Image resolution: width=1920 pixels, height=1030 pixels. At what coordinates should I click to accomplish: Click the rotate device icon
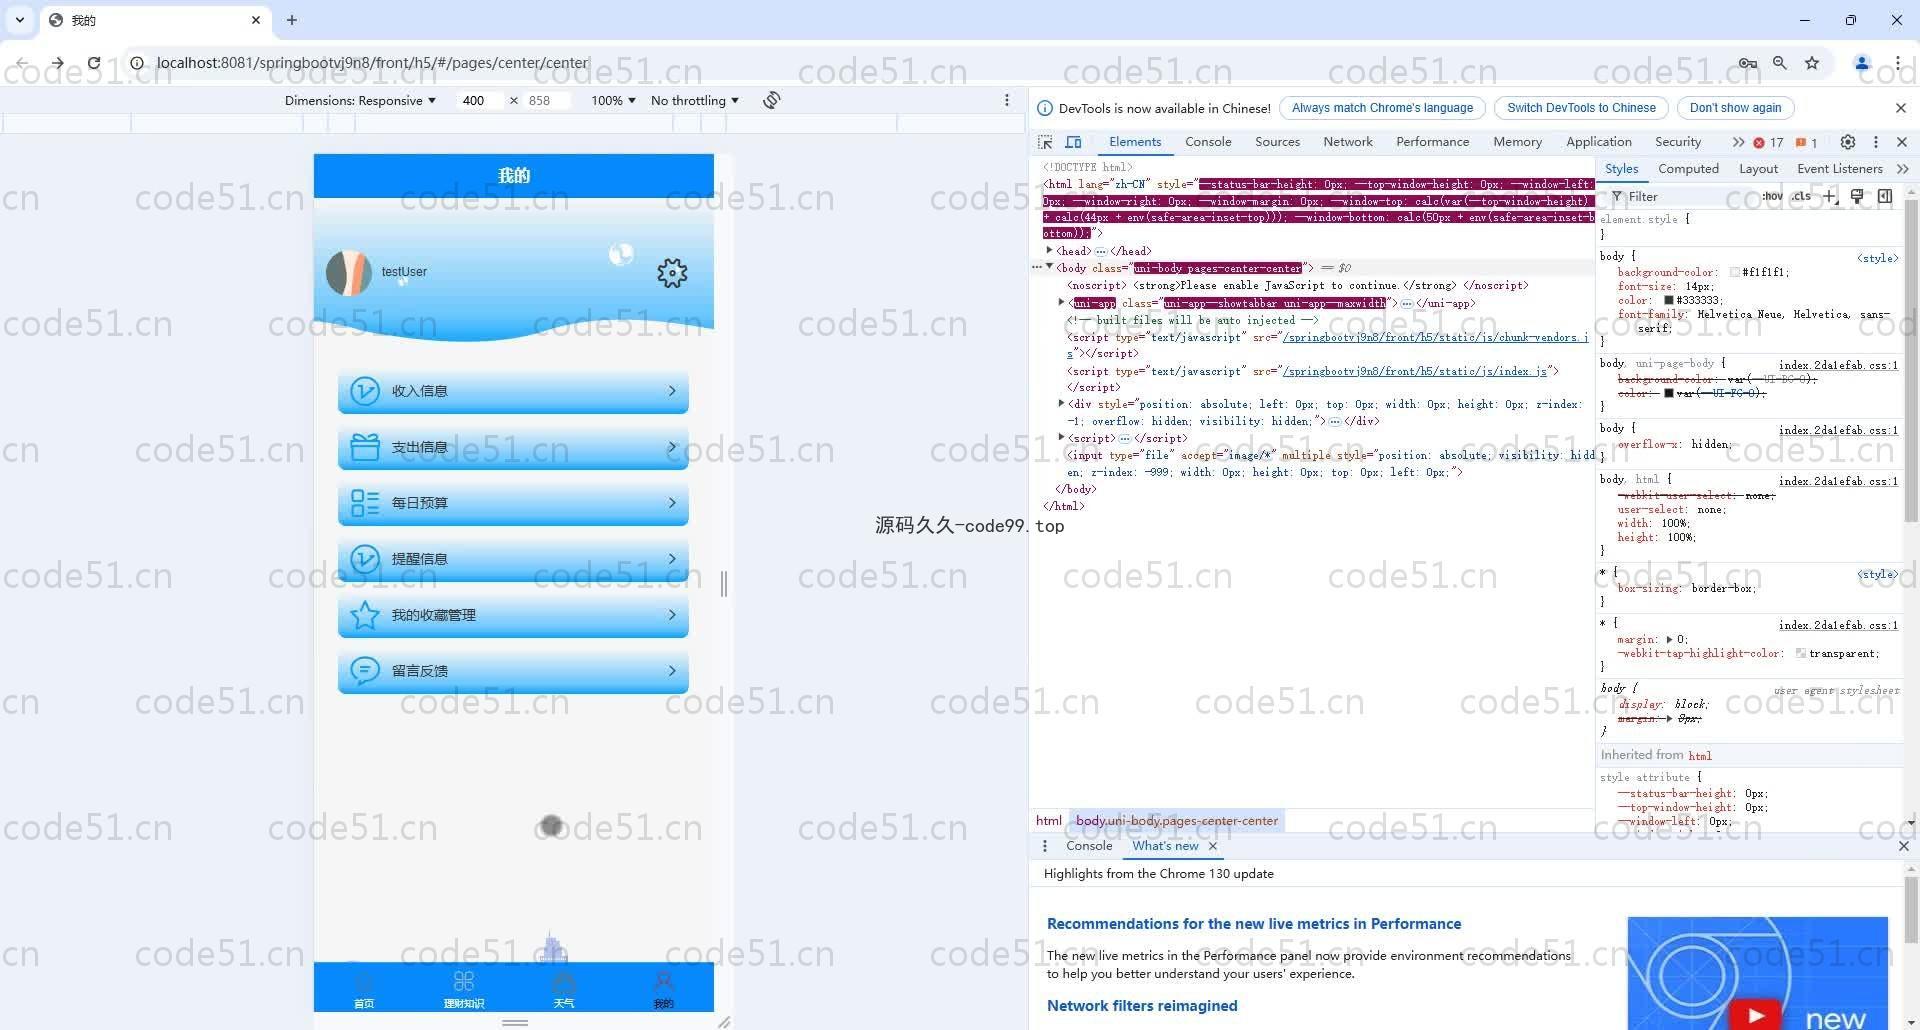coord(772,100)
